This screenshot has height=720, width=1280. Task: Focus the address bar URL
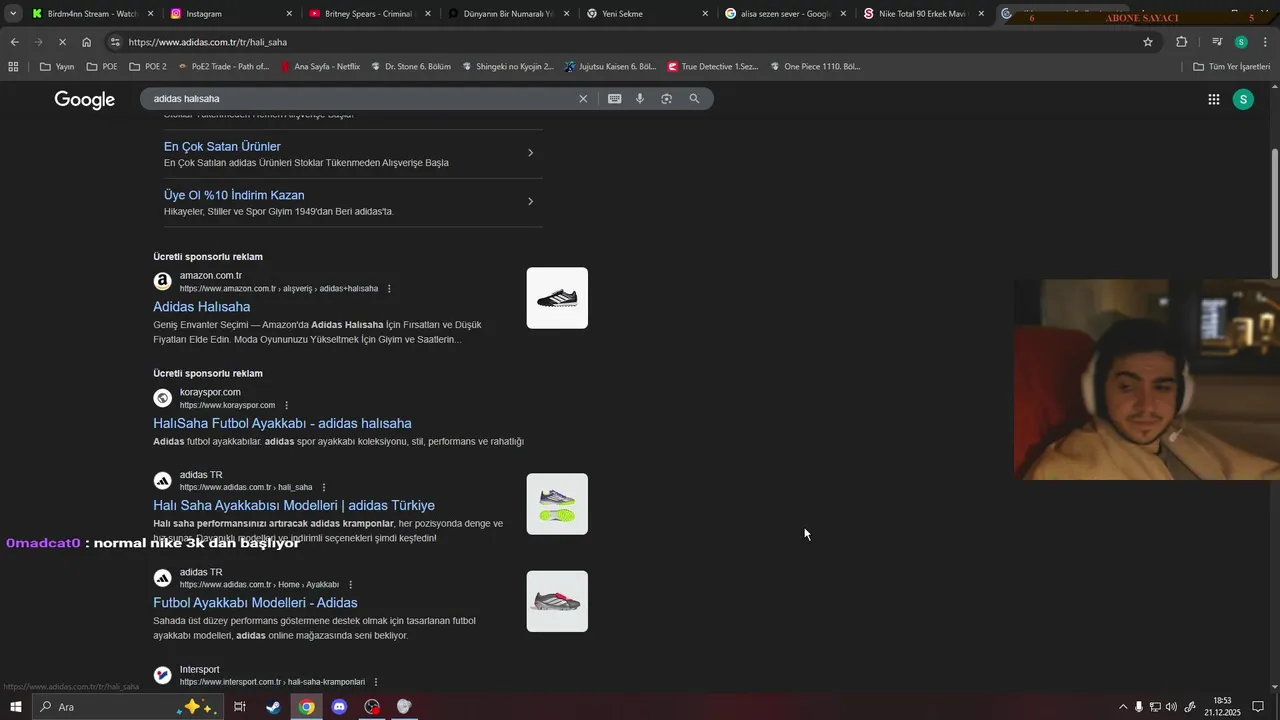208,42
